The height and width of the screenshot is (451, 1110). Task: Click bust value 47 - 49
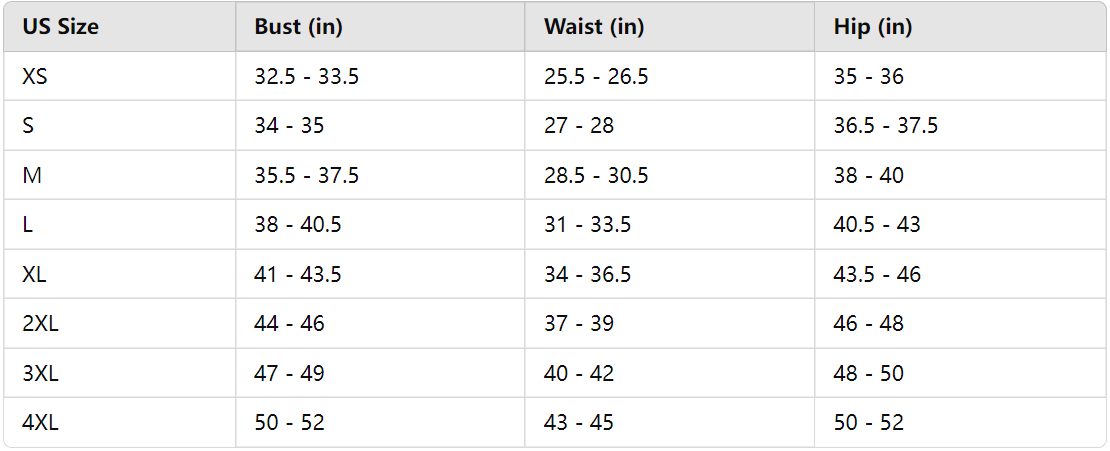[x=289, y=374]
